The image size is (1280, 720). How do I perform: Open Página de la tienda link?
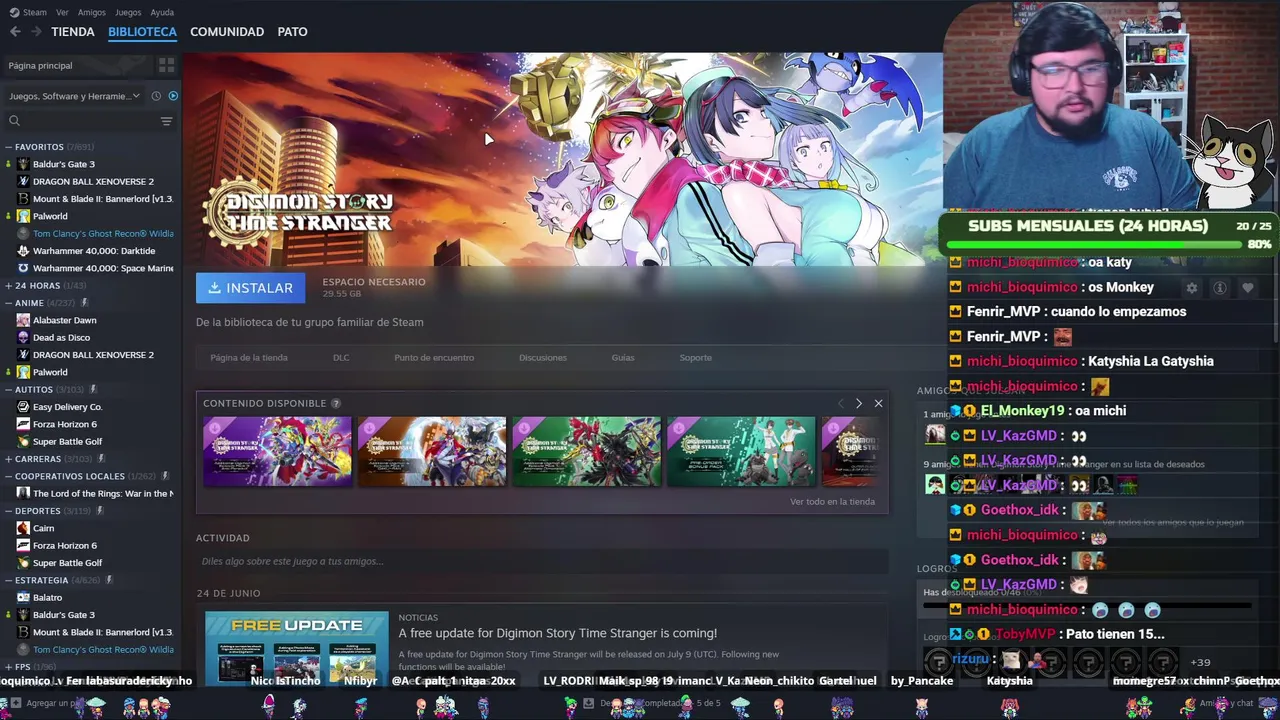(249, 358)
